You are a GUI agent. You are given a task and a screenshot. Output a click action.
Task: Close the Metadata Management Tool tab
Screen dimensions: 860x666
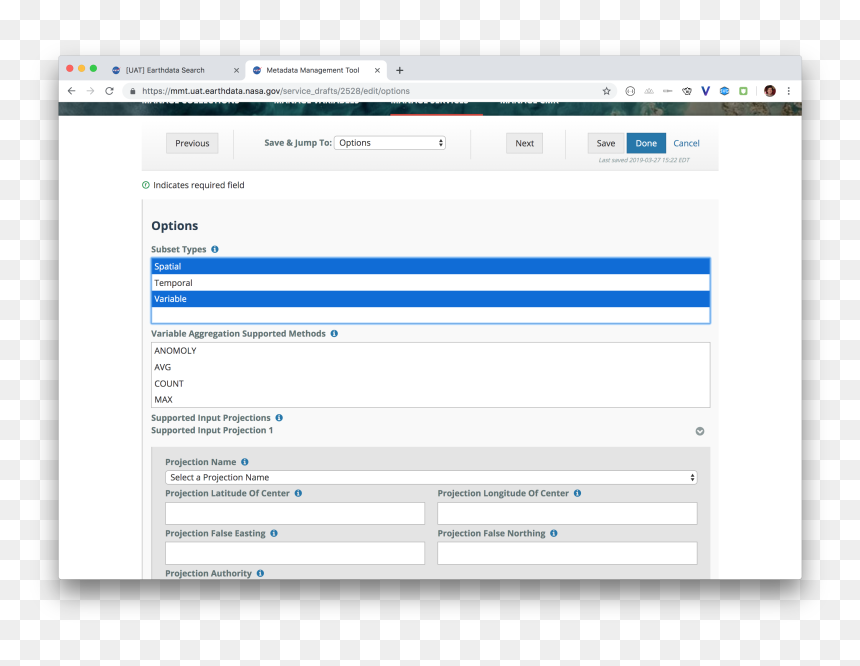[377, 70]
